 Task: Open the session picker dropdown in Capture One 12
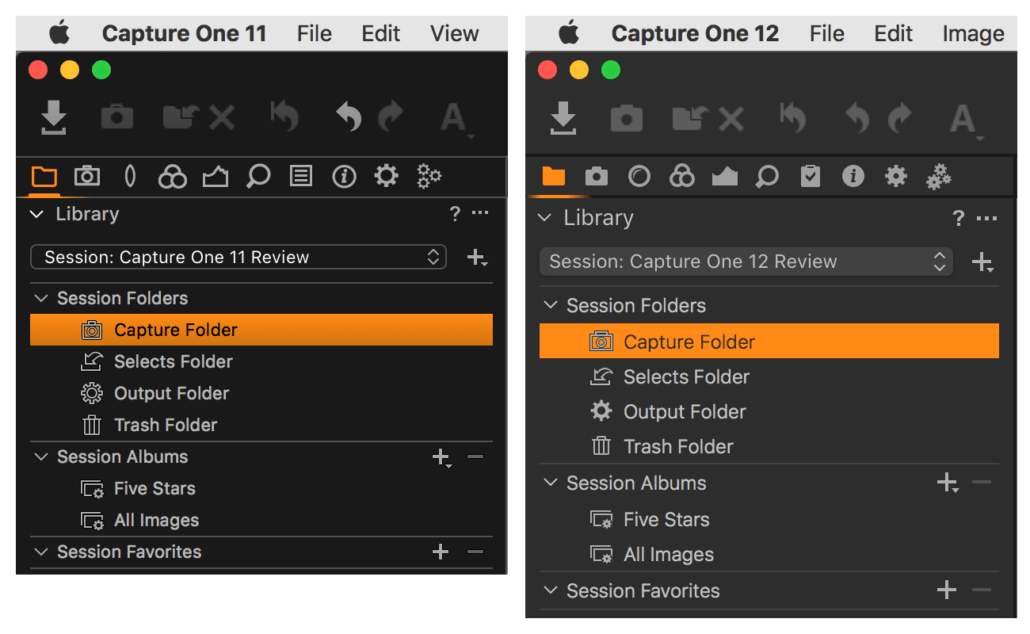(x=745, y=261)
